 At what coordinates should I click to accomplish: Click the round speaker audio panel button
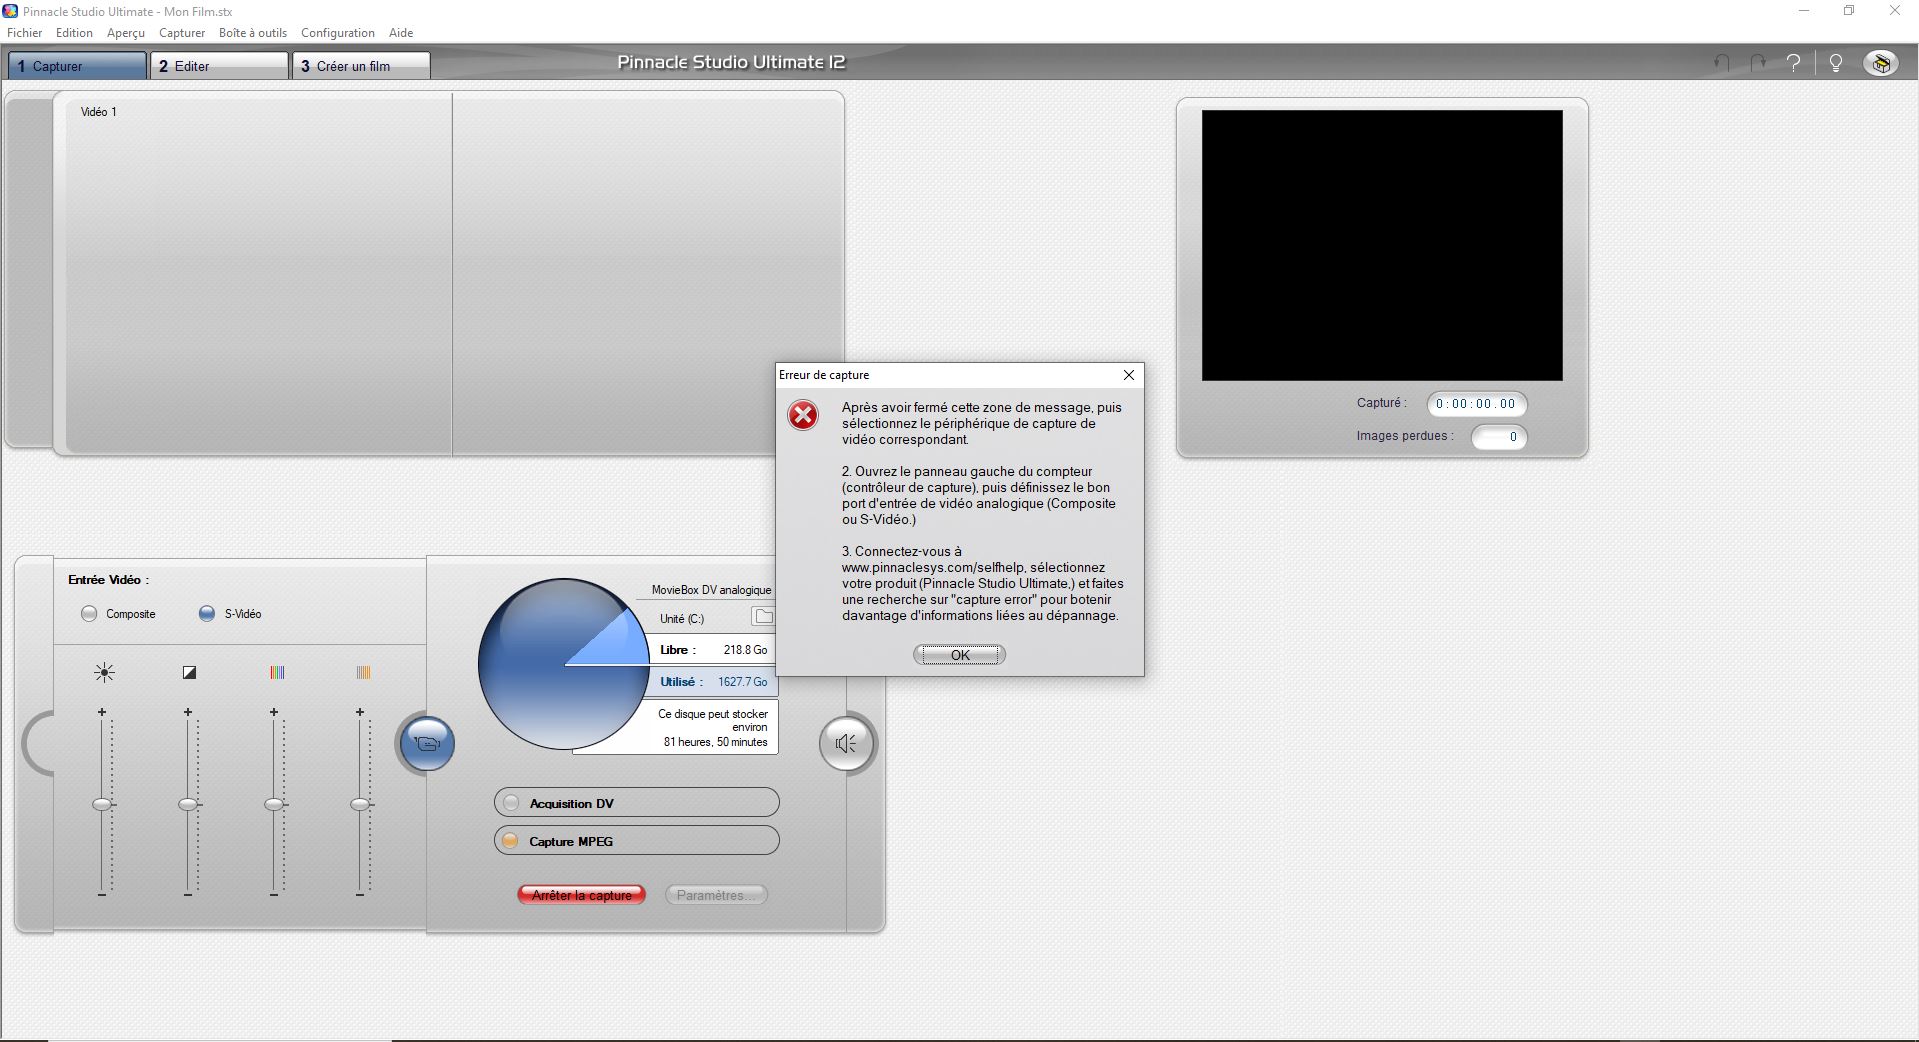click(x=847, y=743)
